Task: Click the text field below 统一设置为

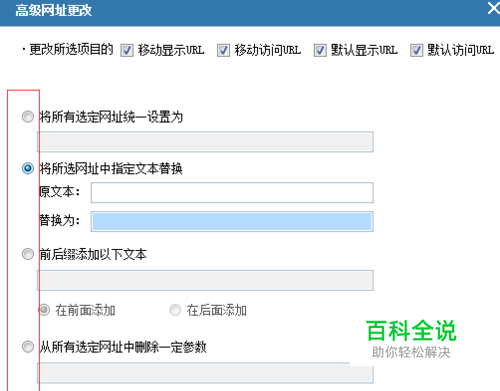Action: pyautogui.click(x=205, y=142)
